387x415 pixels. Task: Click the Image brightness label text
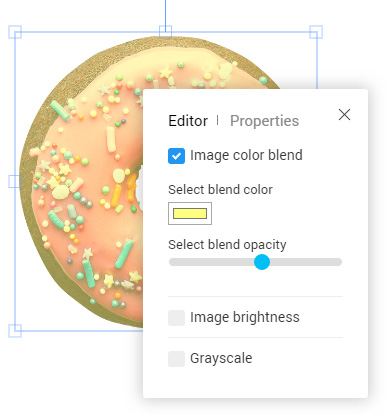[x=245, y=317]
